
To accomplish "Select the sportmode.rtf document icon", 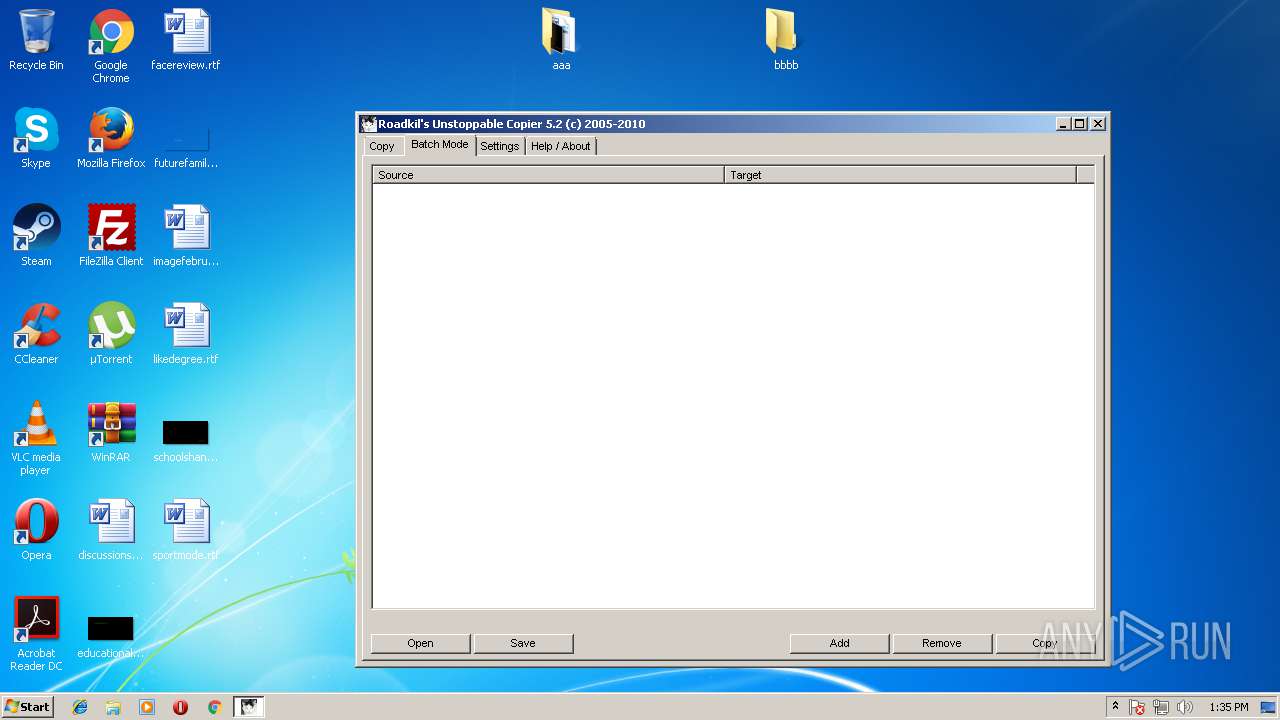I will (186, 530).
